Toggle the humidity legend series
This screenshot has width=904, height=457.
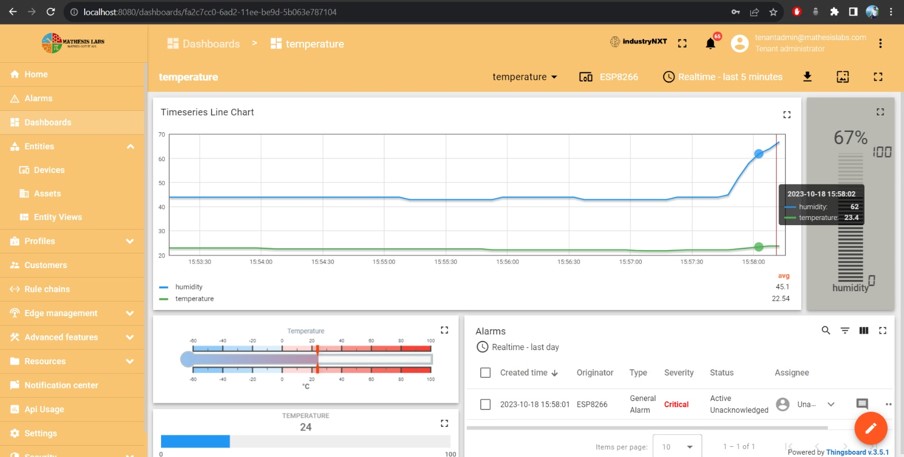[x=188, y=287]
